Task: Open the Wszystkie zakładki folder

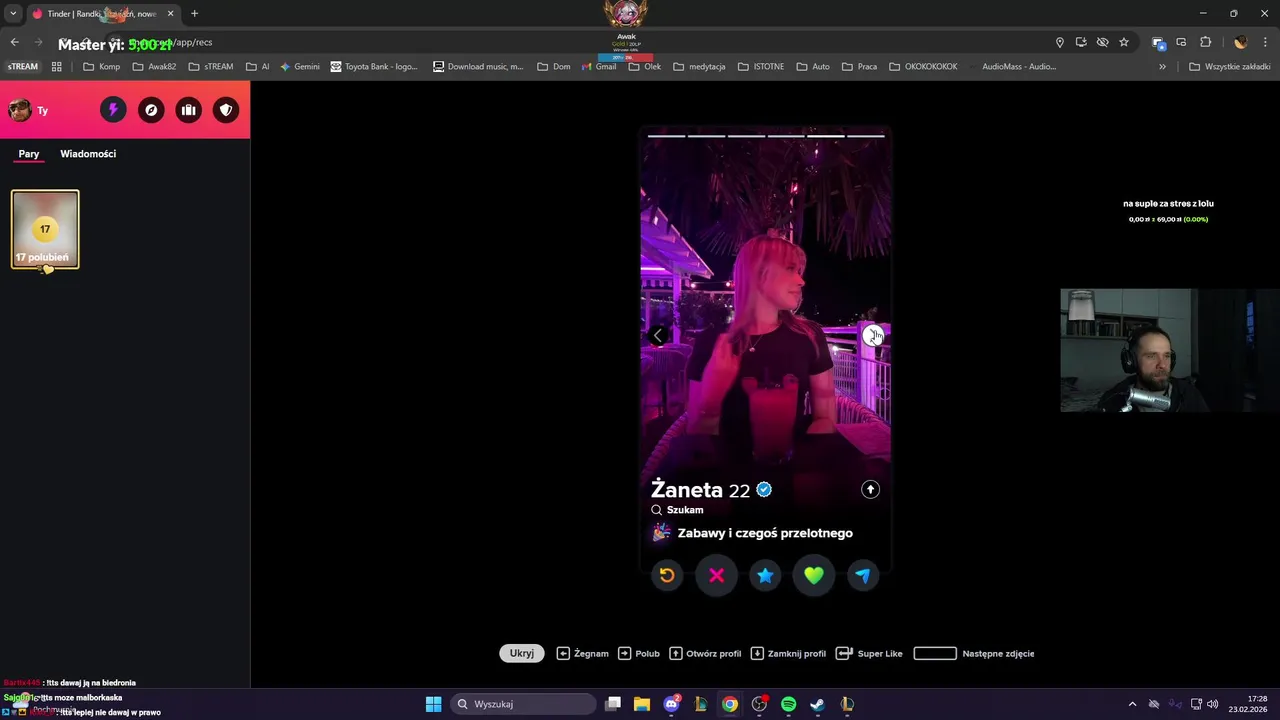Action: (x=1230, y=67)
